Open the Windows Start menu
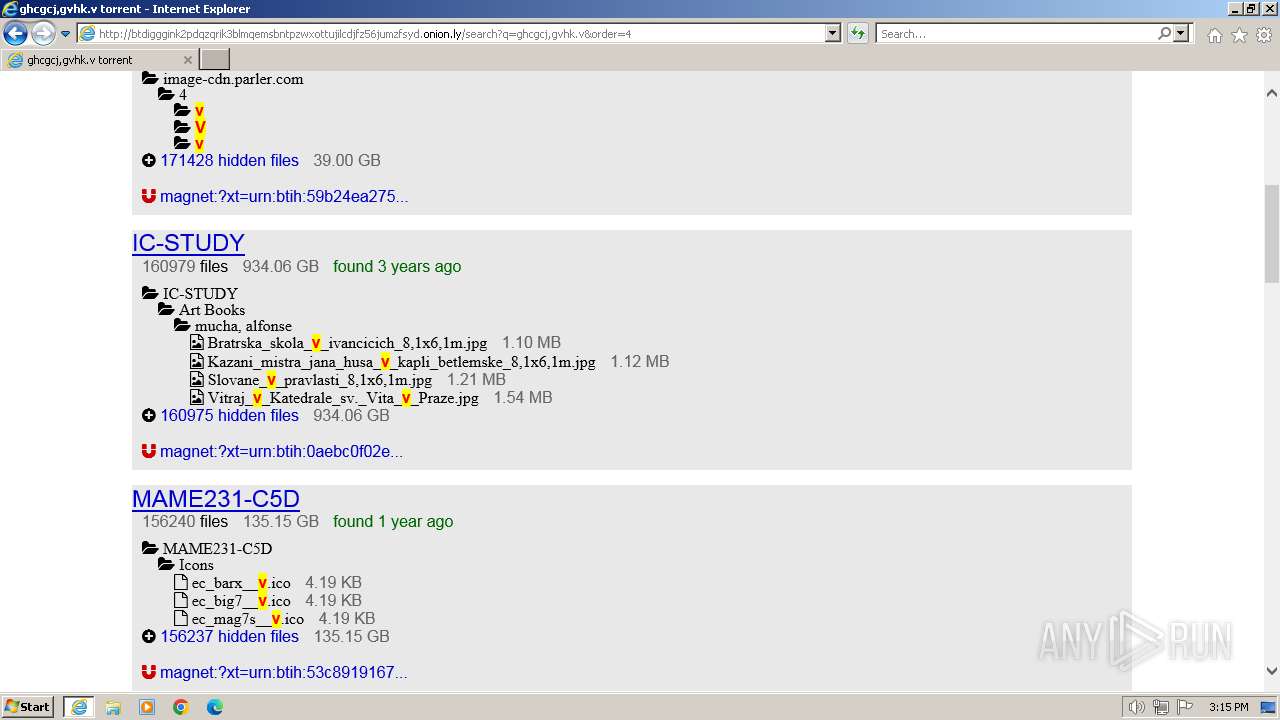 click(x=28, y=706)
